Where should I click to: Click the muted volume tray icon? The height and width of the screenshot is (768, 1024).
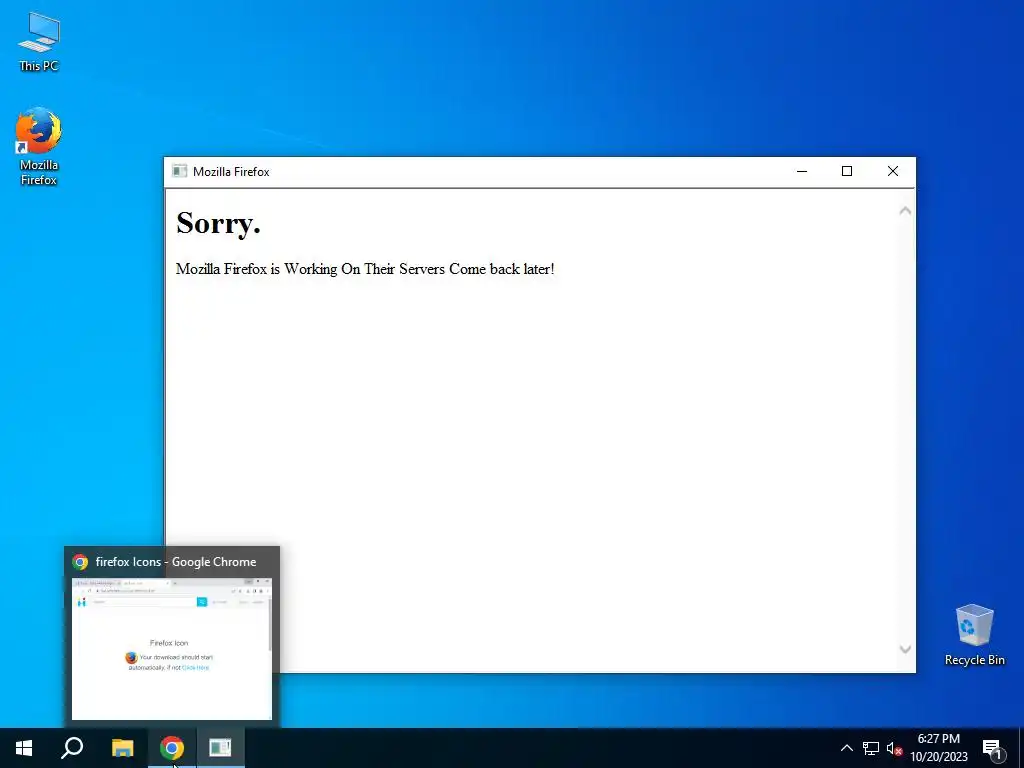pos(894,748)
